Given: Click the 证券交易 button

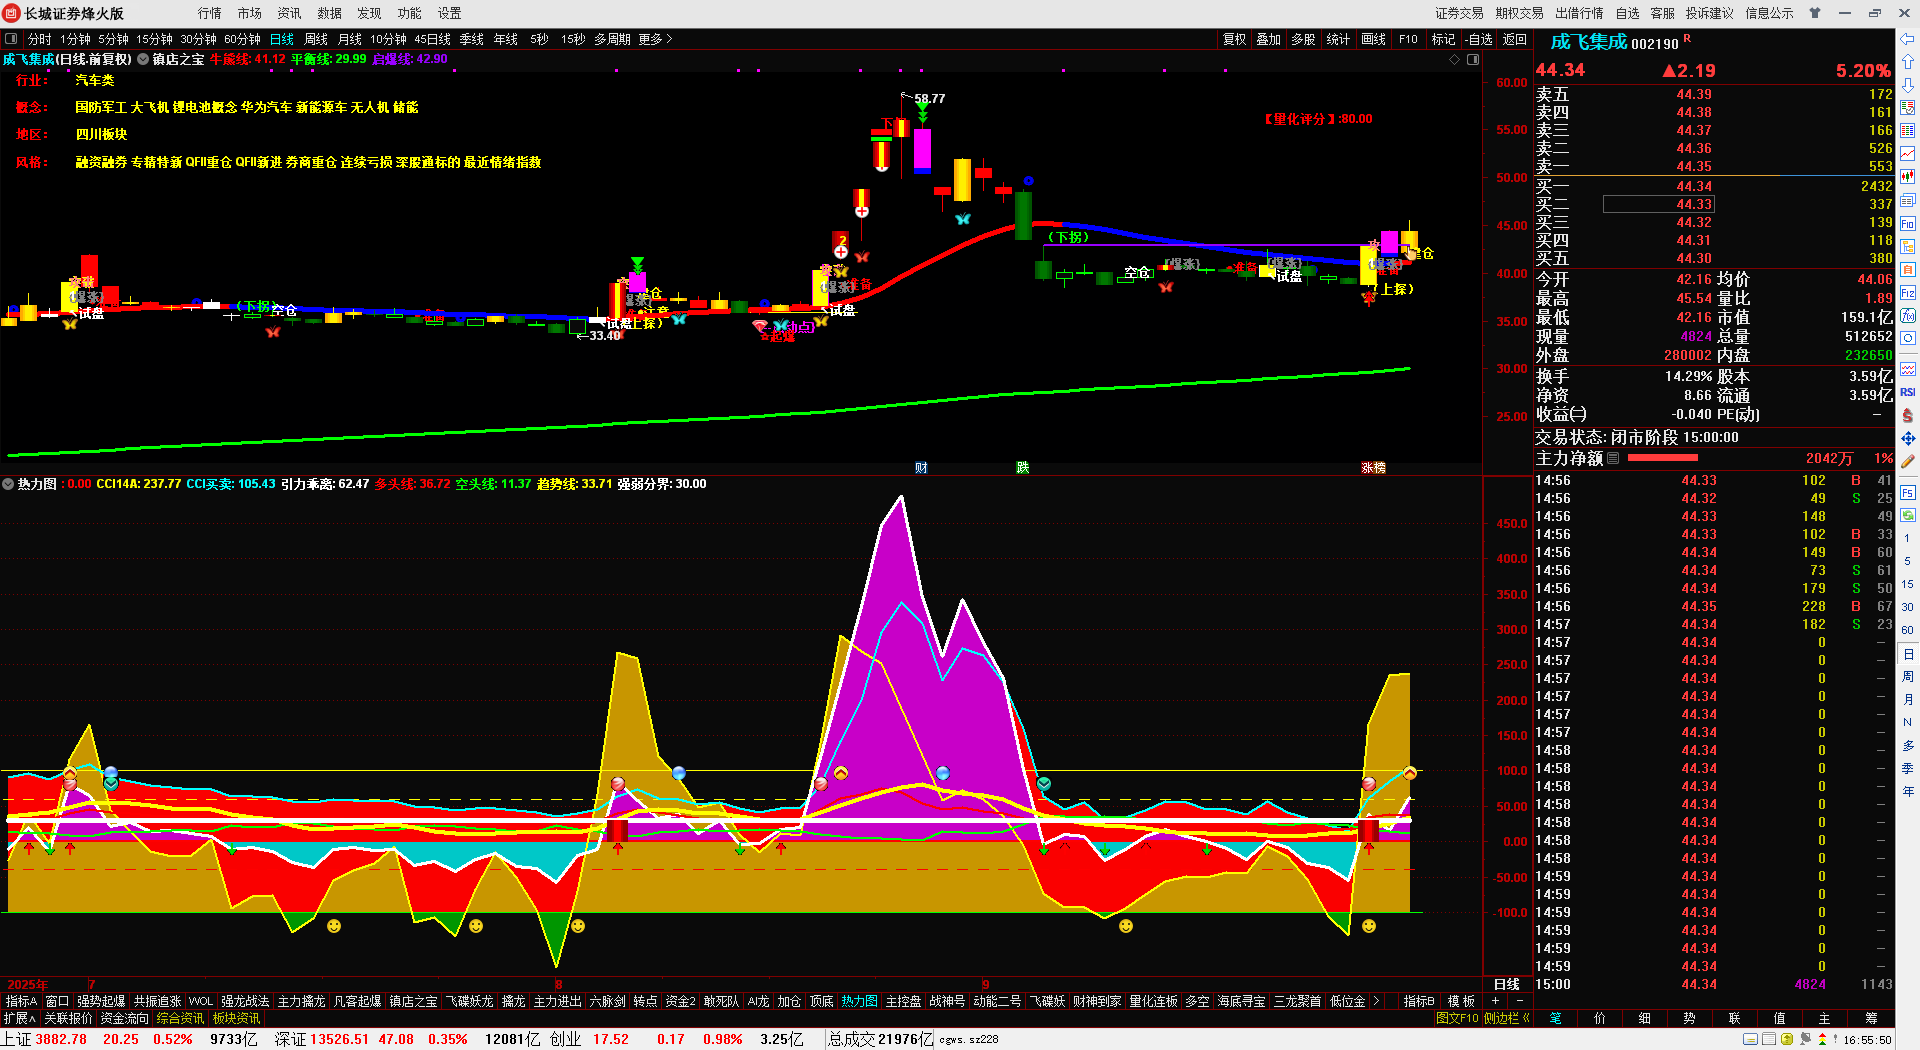Looking at the screenshot, I should tap(1460, 13).
